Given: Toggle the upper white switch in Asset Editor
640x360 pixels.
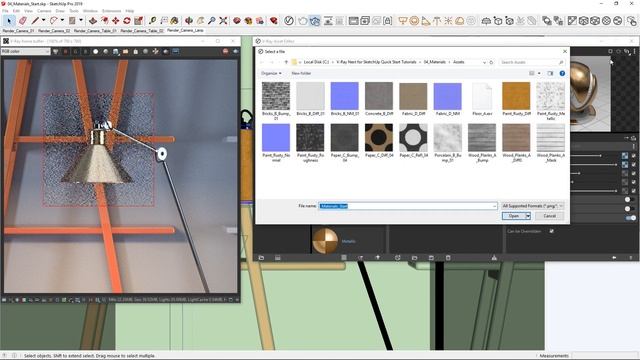Looking at the screenshot, I should point(629,200).
